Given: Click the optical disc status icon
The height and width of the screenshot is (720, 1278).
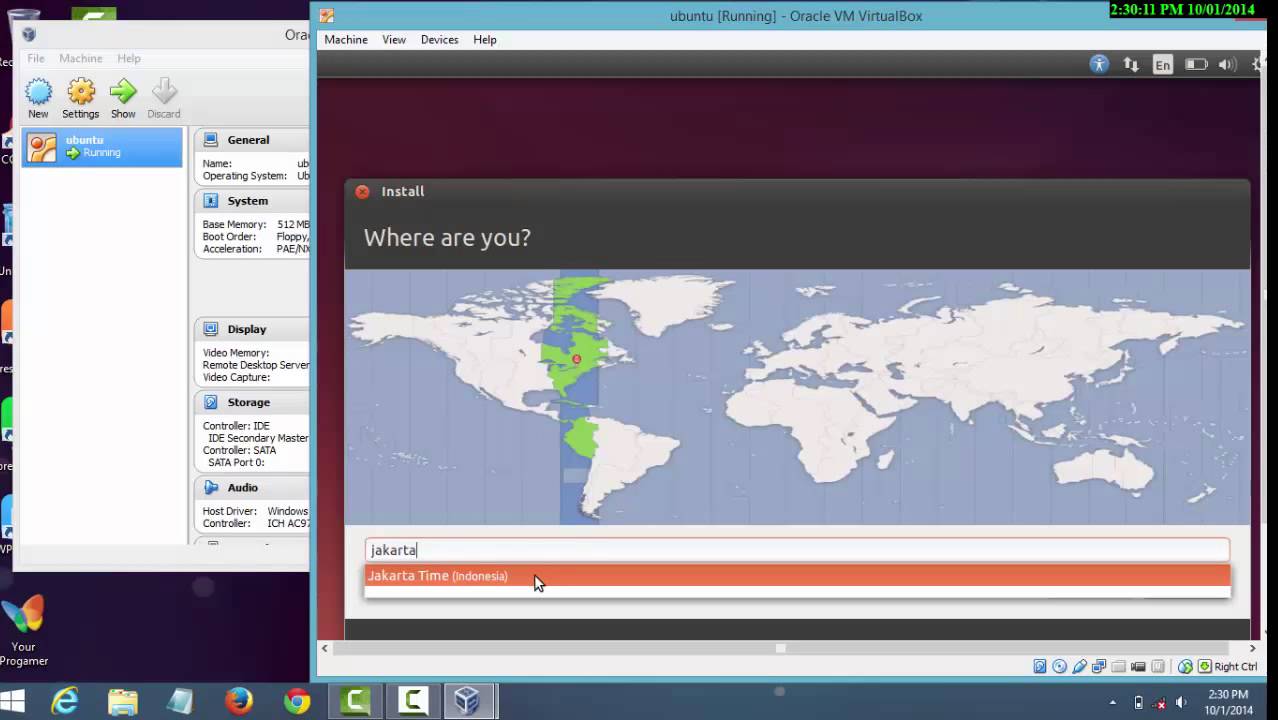Looking at the screenshot, I should tap(1060, 667).
